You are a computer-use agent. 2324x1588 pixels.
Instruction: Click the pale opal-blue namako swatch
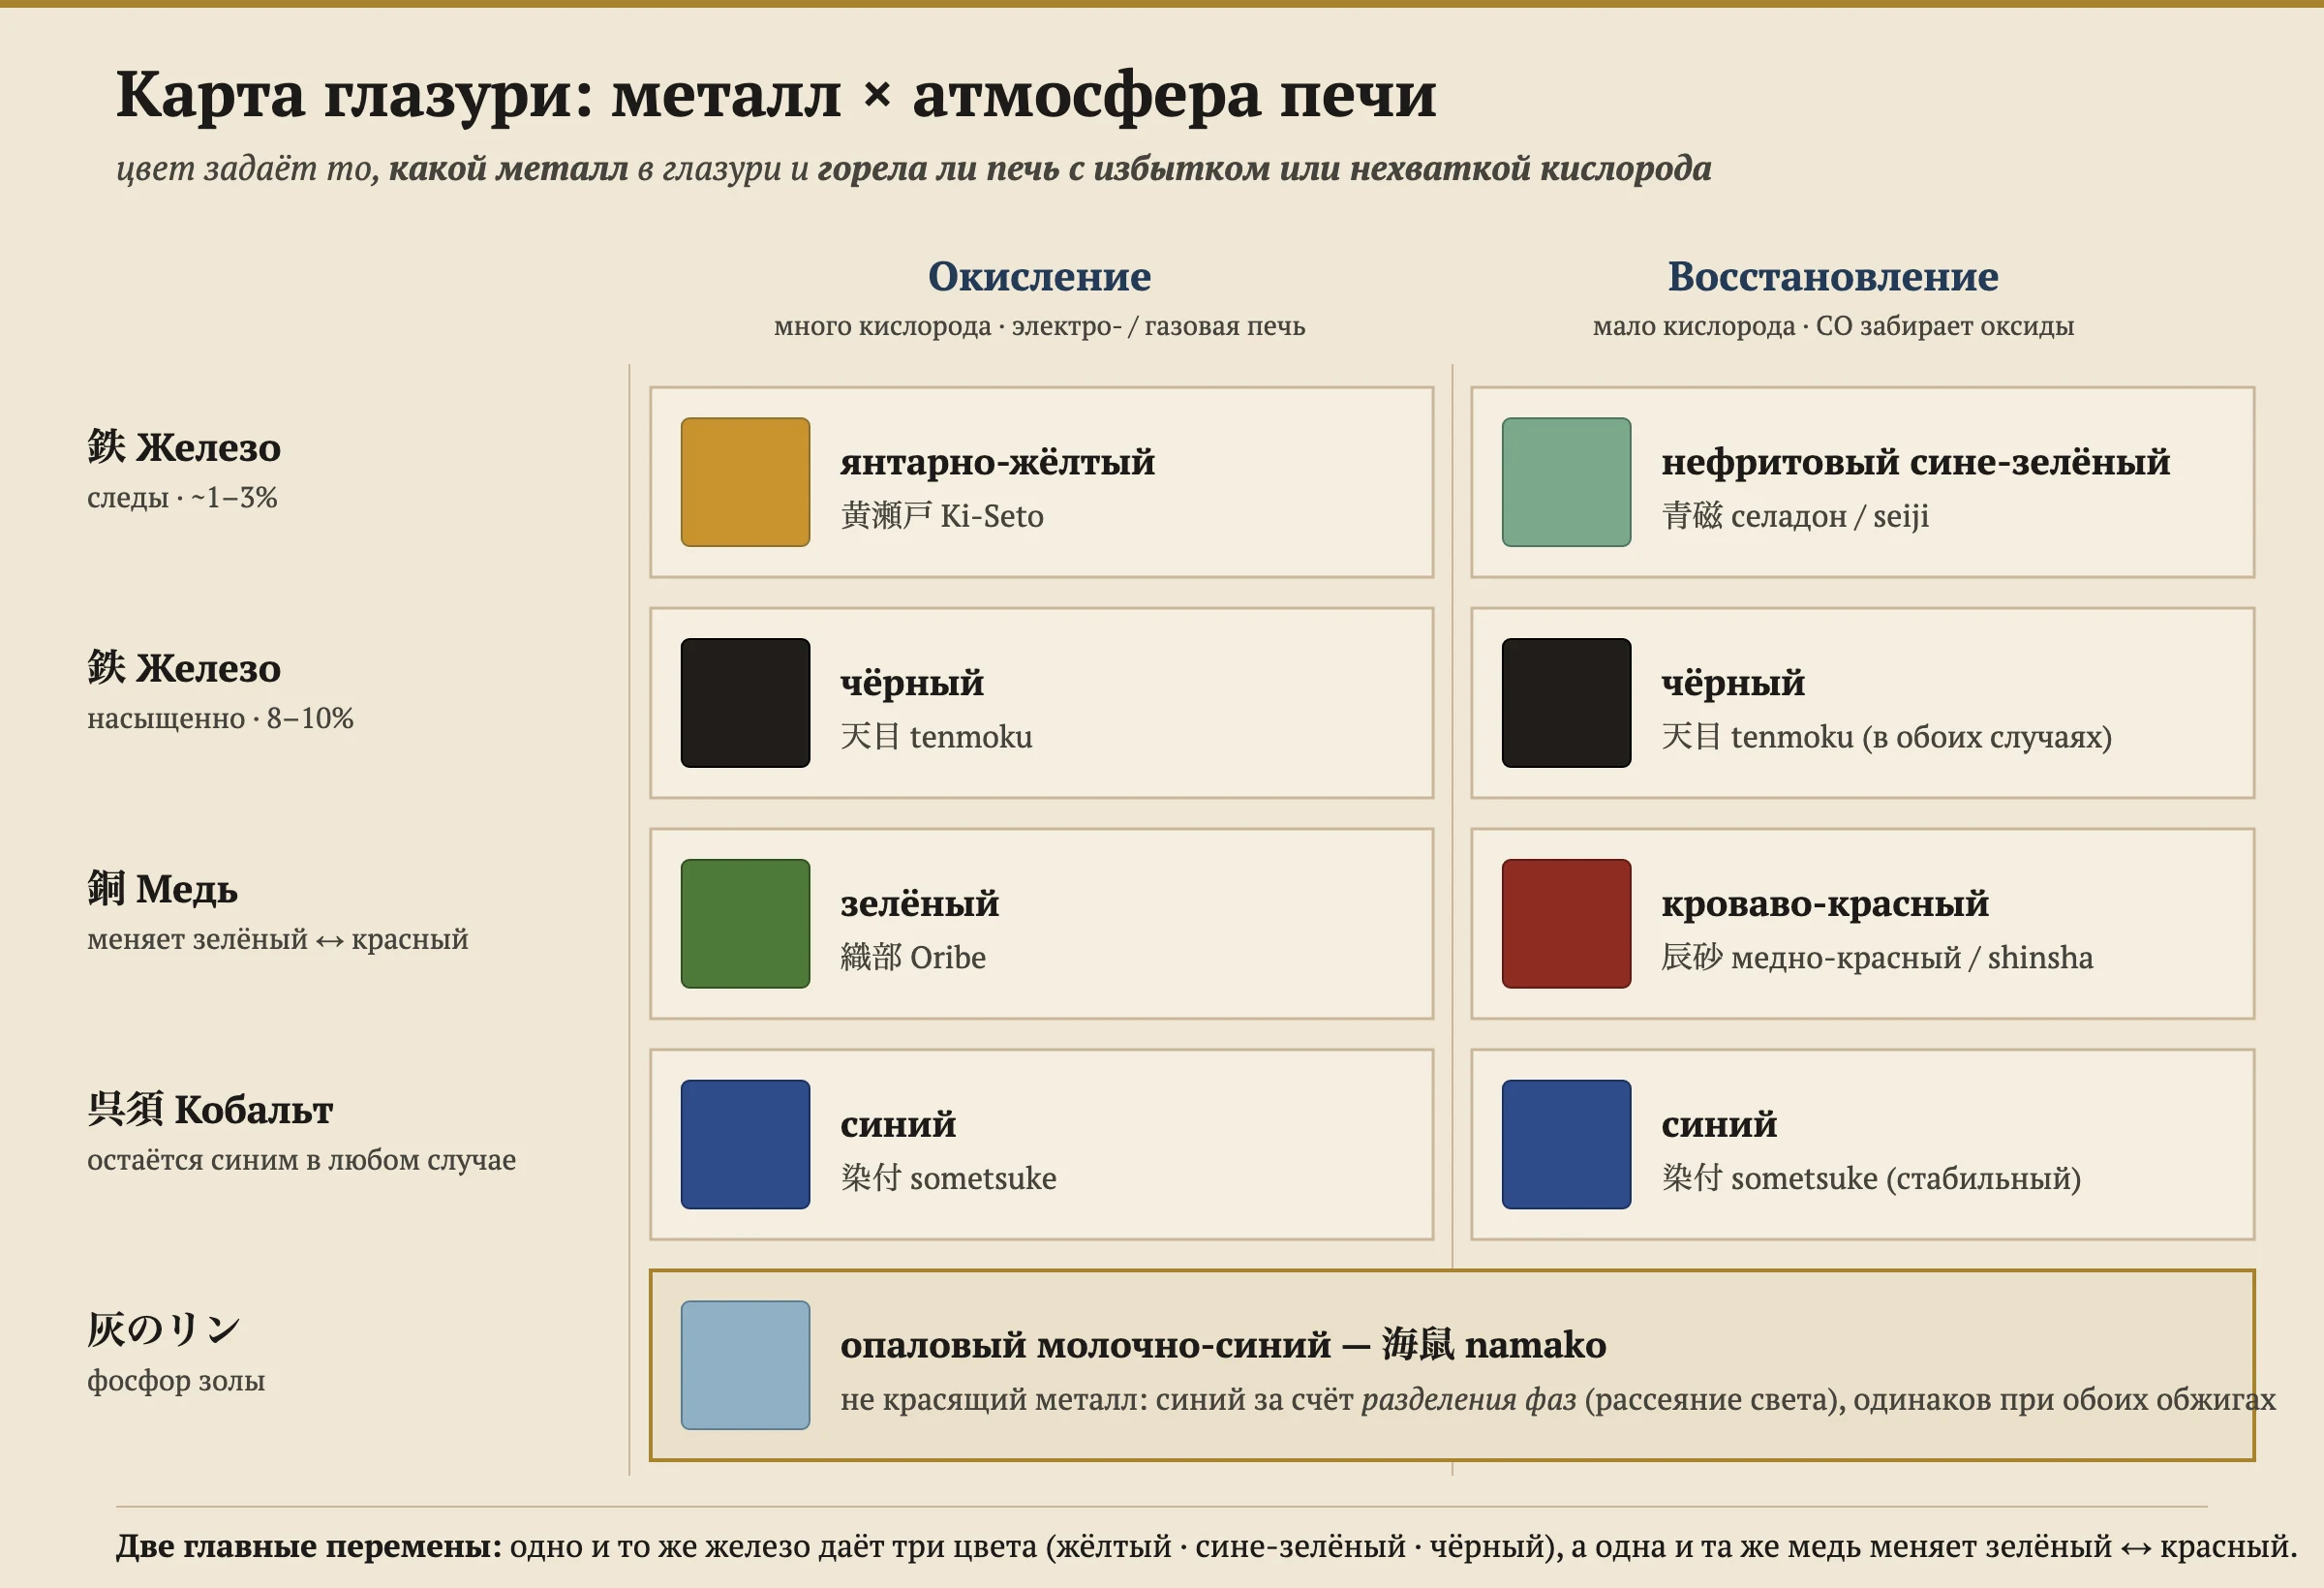point(745,1366)
